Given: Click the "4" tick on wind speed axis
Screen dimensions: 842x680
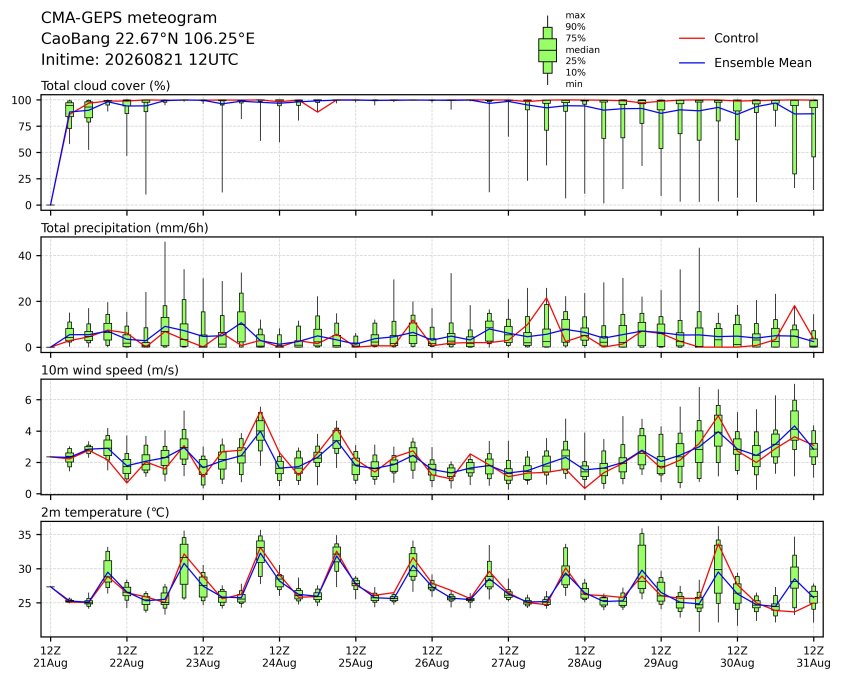Looking at the screenshot, I should click(x=29, y=431).
